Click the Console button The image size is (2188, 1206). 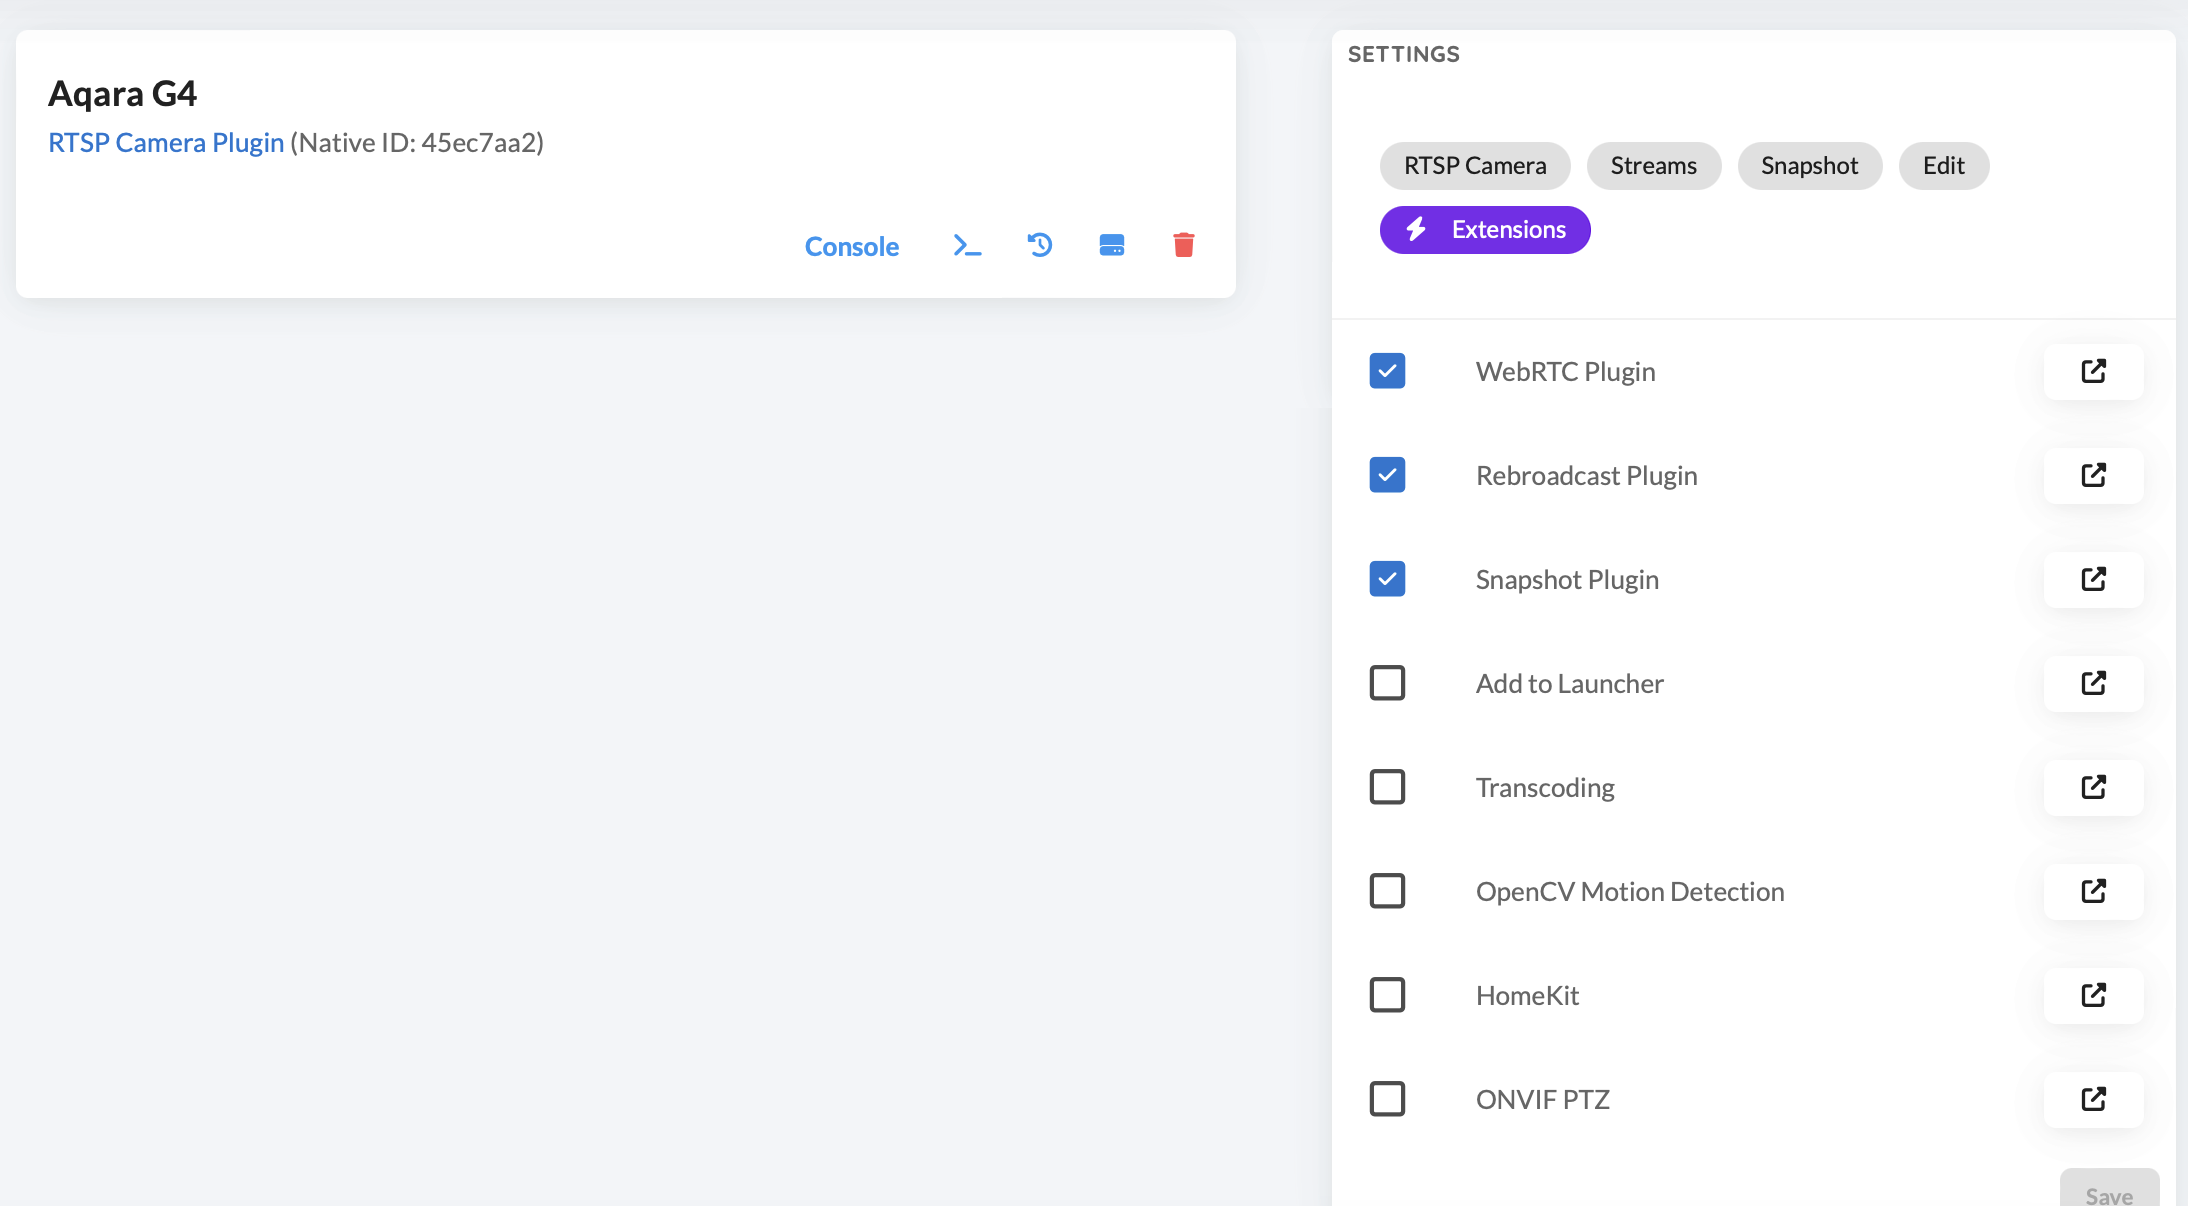(851, 247)
